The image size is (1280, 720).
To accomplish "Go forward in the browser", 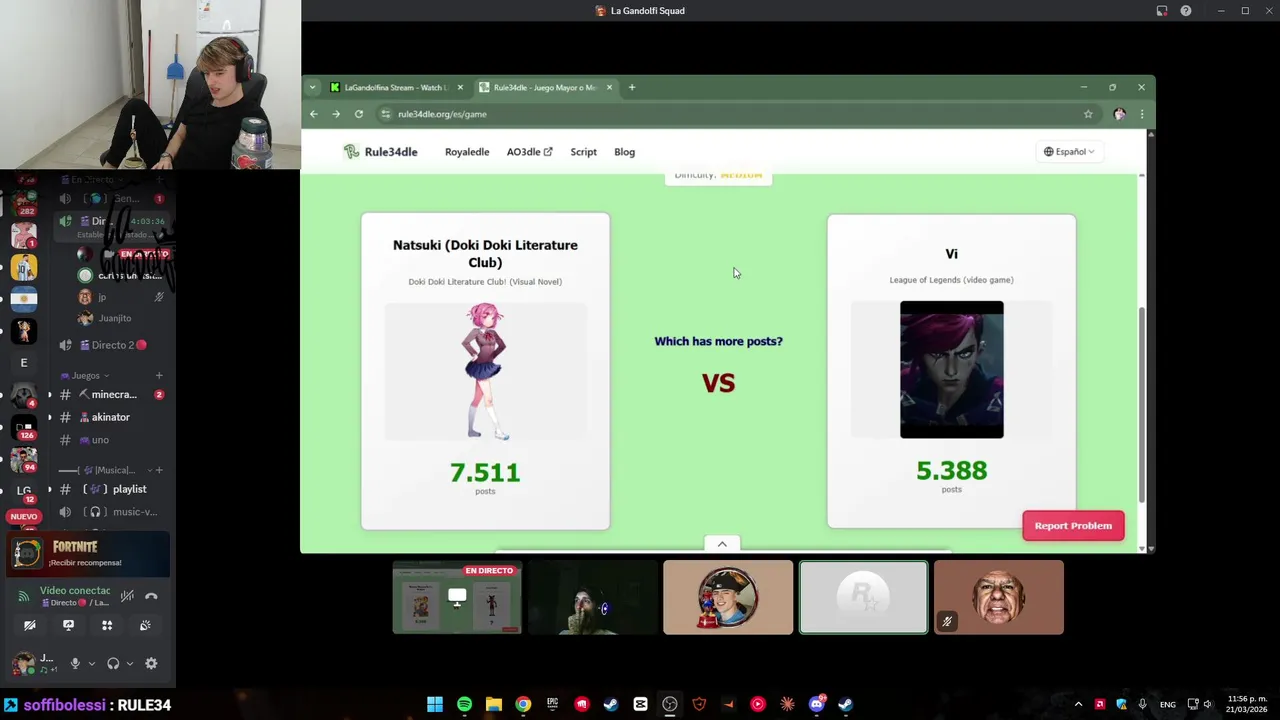I will pos(336,114).
